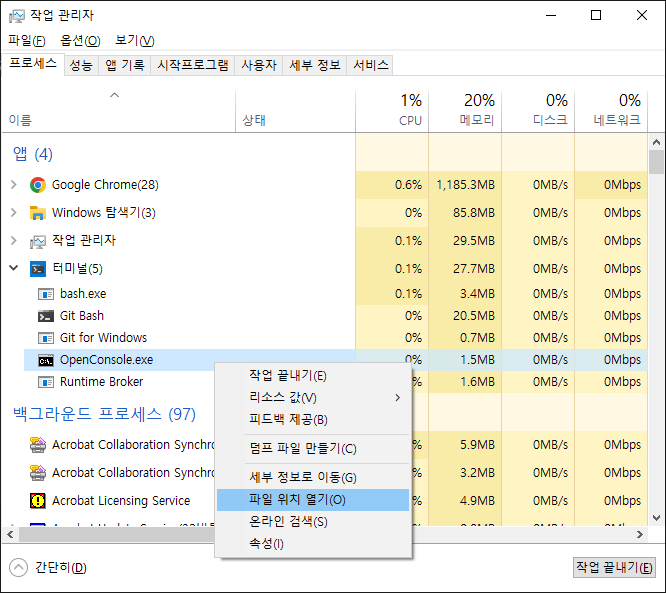Switch to the 세부 정보 tab

coord(315,65)
